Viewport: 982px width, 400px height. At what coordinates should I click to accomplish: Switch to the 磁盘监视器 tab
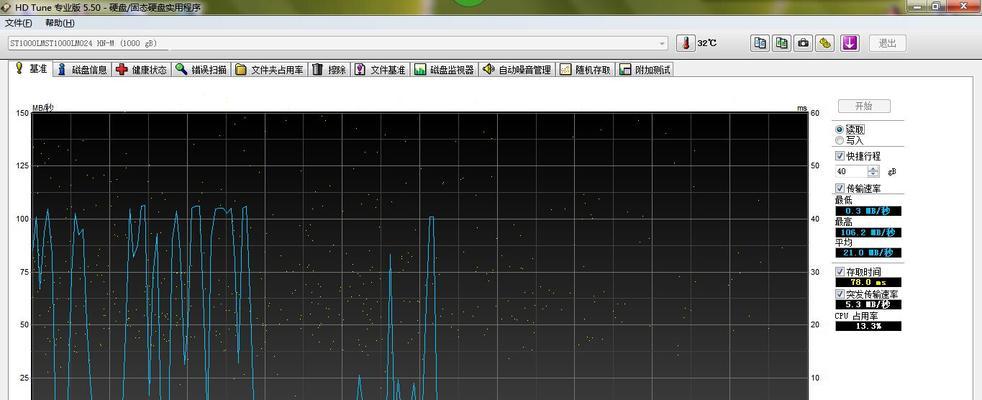click(444, 69)
